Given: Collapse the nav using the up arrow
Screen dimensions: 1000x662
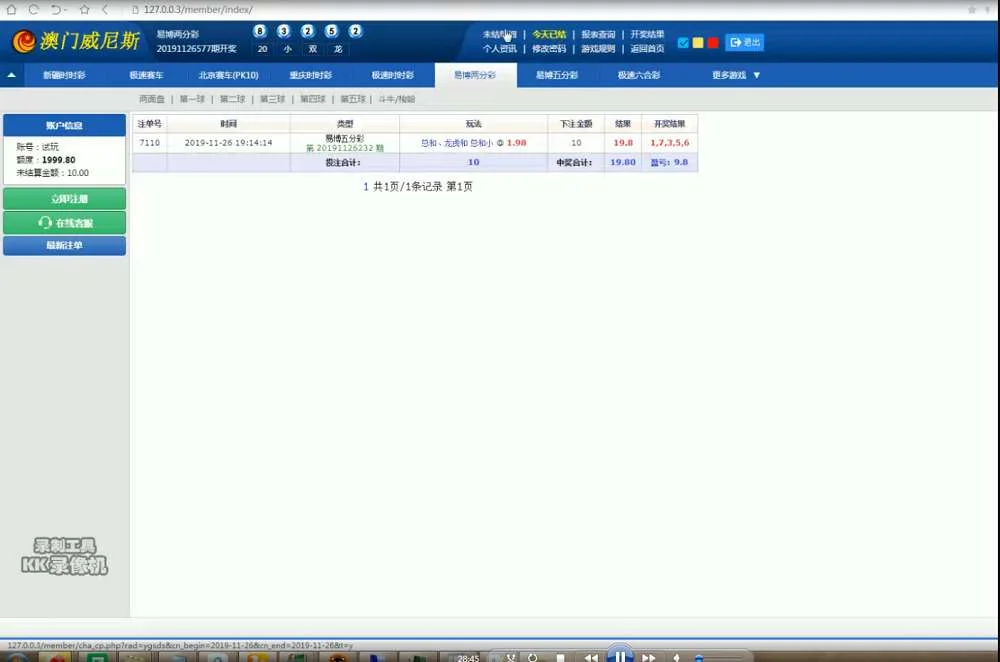Looking at the screenshot, I should coord(11,75).
